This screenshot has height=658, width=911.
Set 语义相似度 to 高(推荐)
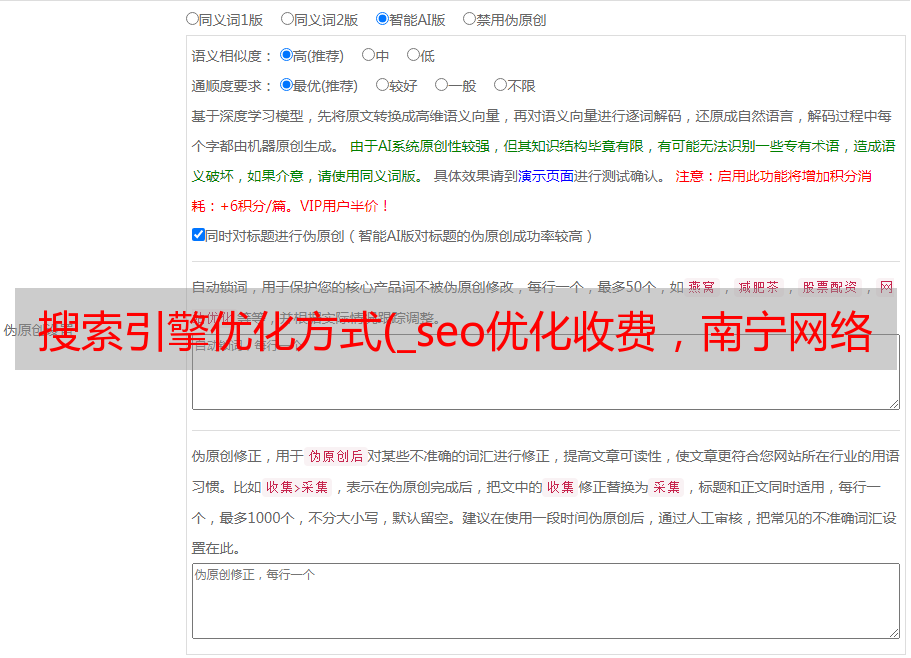click(286, 55)
